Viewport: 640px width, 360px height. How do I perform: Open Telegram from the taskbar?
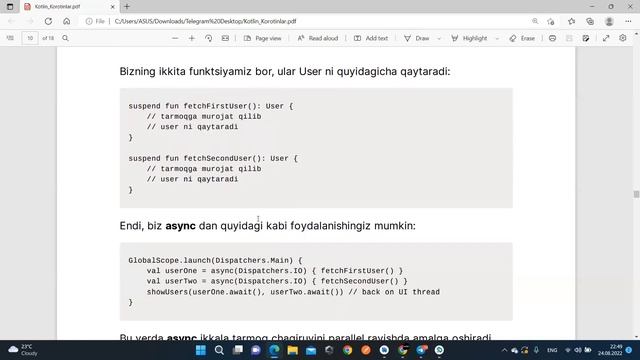tap(421, 350)
